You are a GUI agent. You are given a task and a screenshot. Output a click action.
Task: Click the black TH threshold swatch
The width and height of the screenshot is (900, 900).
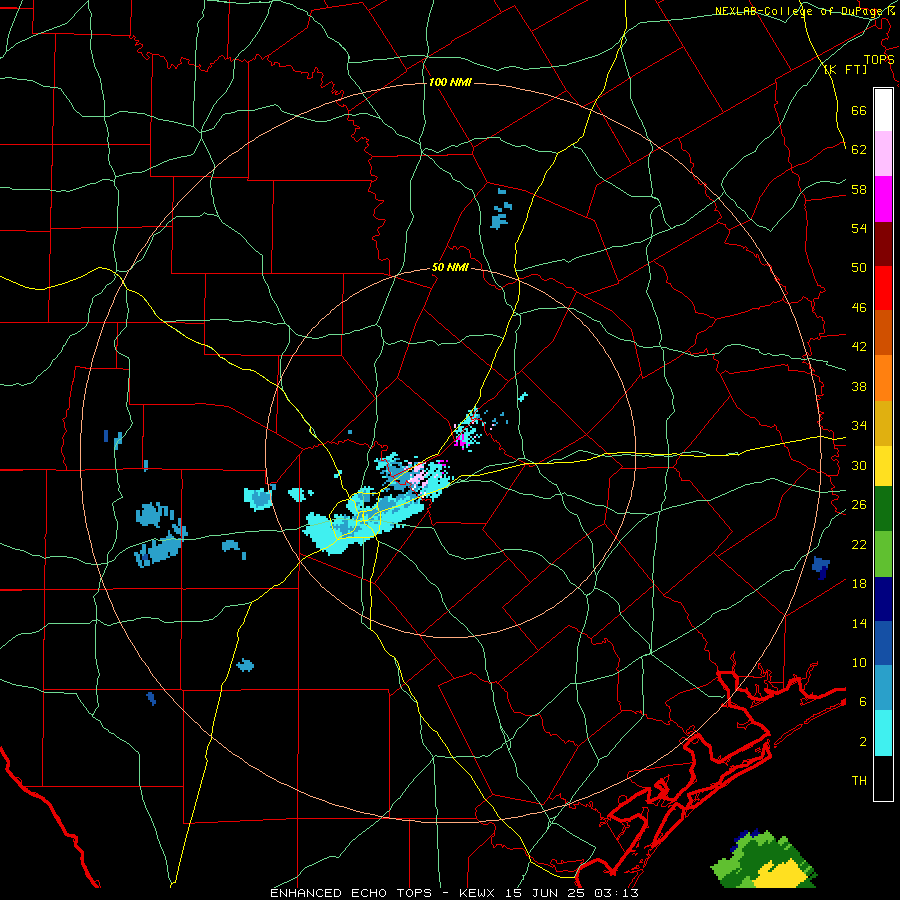point(883,778)
